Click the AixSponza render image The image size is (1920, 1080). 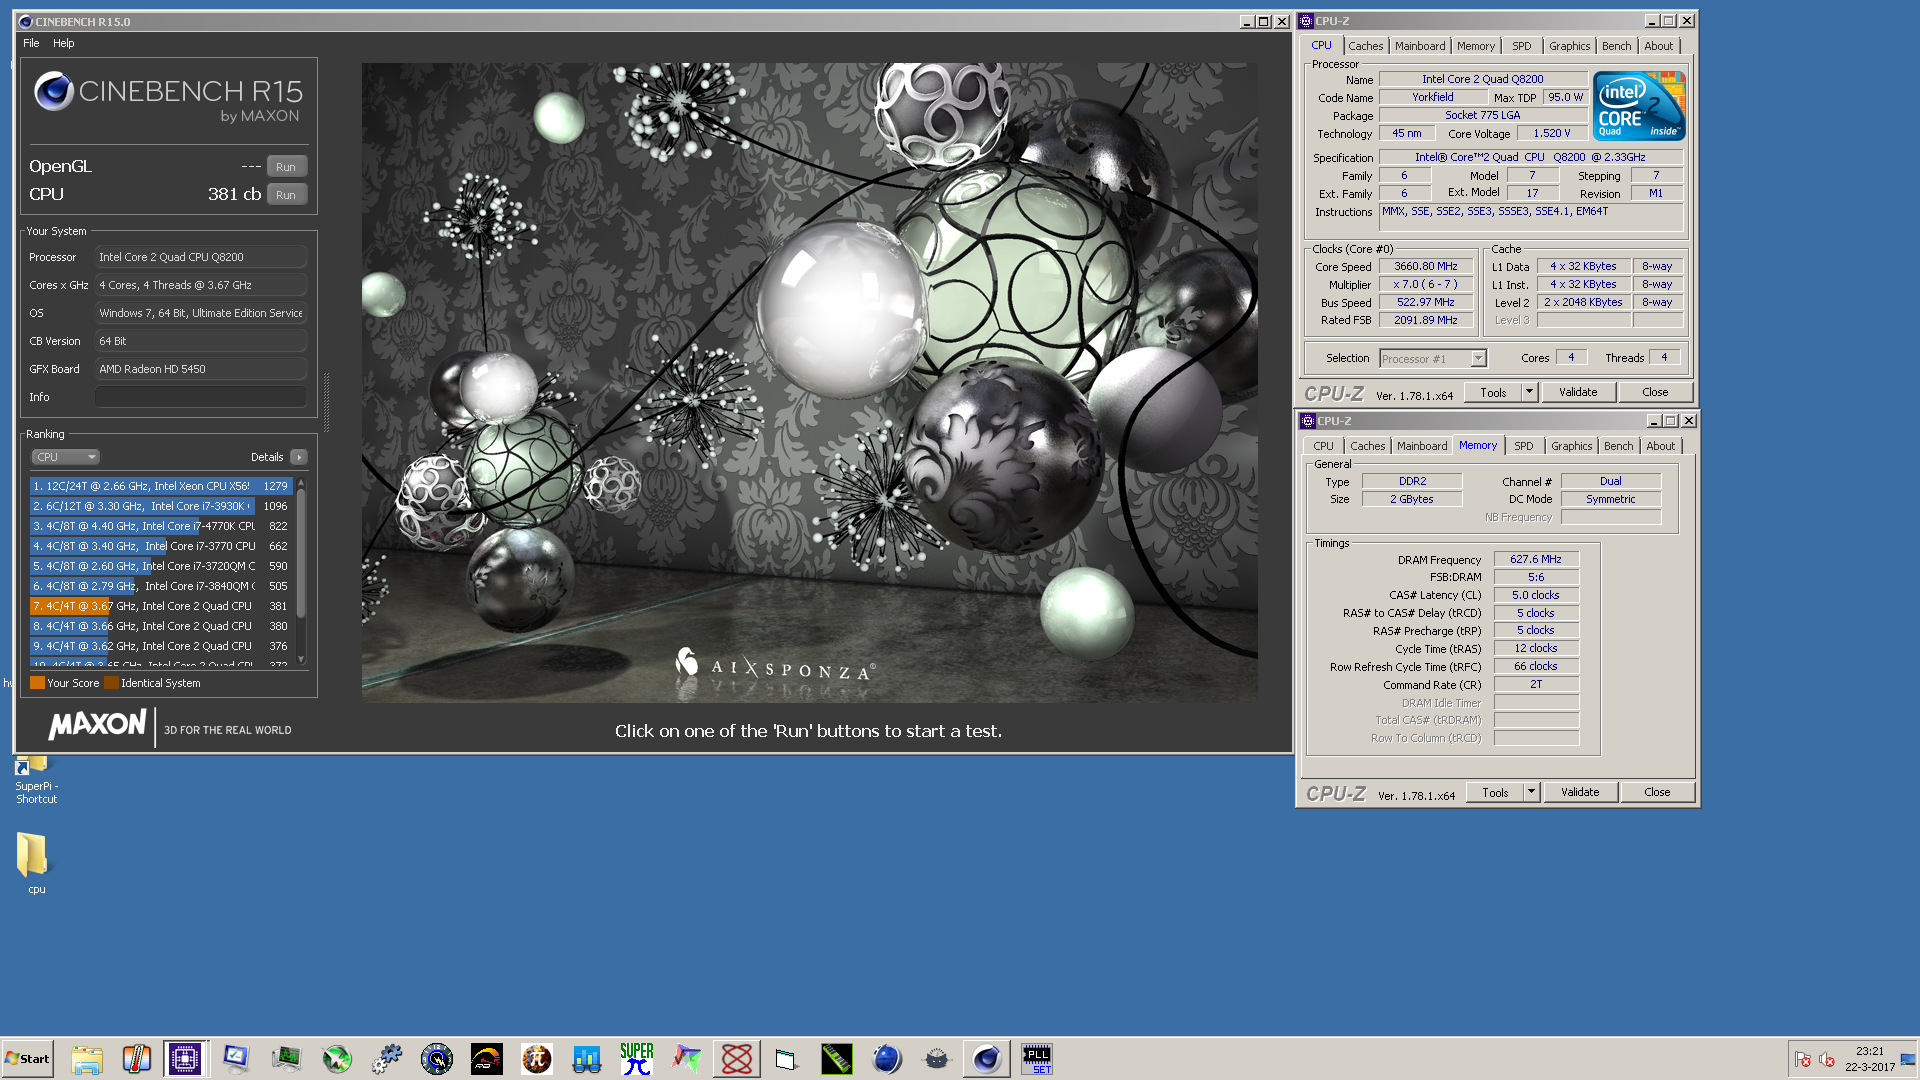pos(809,383)
